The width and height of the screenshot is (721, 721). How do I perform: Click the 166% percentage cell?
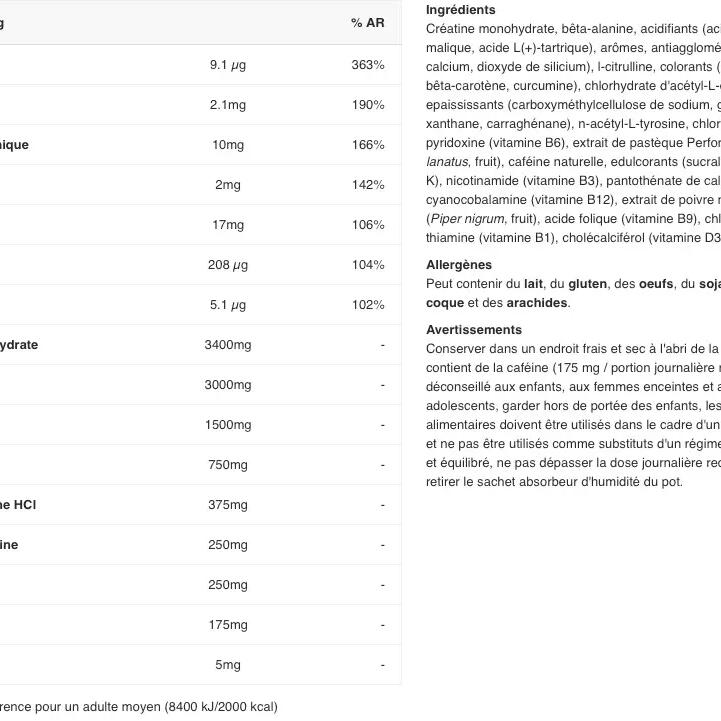[368, 145]
